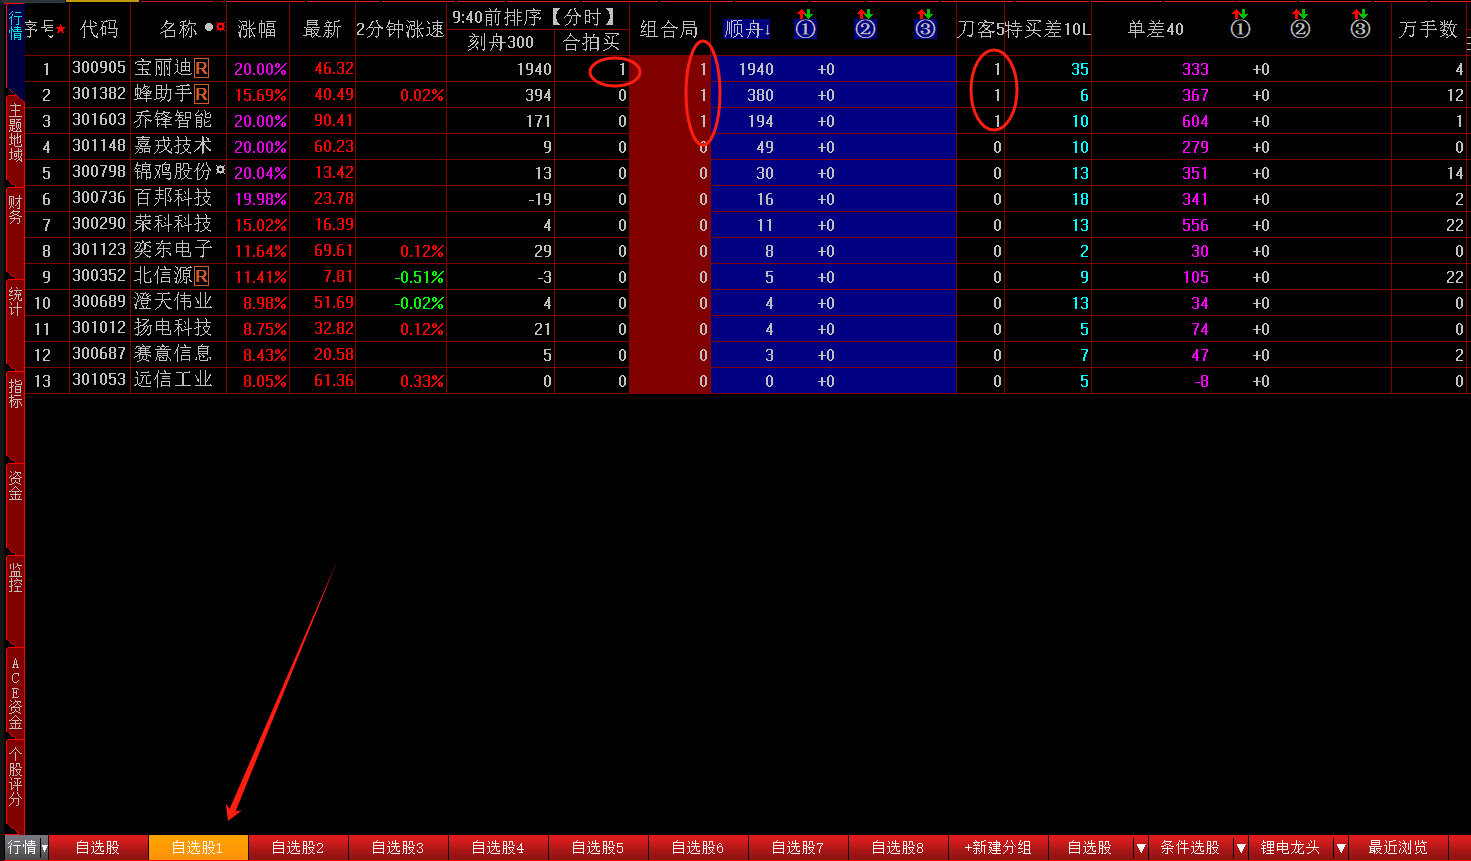Image resolution: width=1471 pixels, height=861 pixels.
Task: Open the 财务 side tab
Action: coord(15,210)
